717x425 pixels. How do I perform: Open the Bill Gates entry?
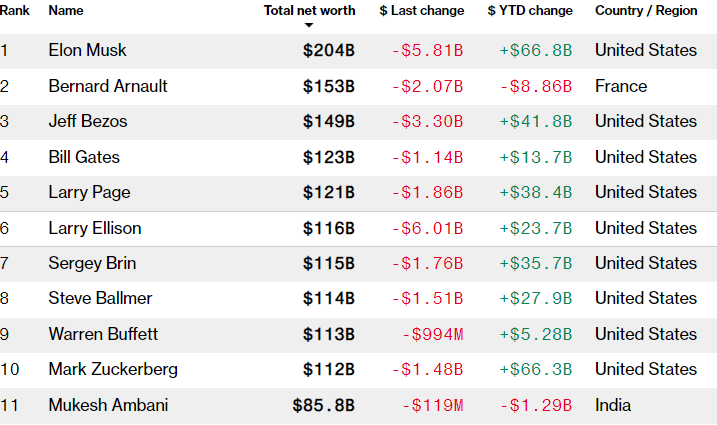84,157
